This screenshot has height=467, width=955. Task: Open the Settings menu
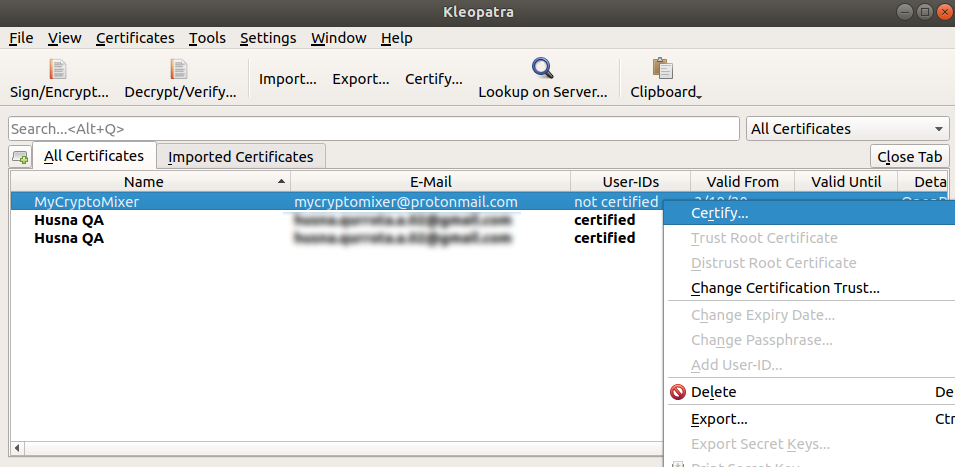pyautogui.click(x=268, y=38)
